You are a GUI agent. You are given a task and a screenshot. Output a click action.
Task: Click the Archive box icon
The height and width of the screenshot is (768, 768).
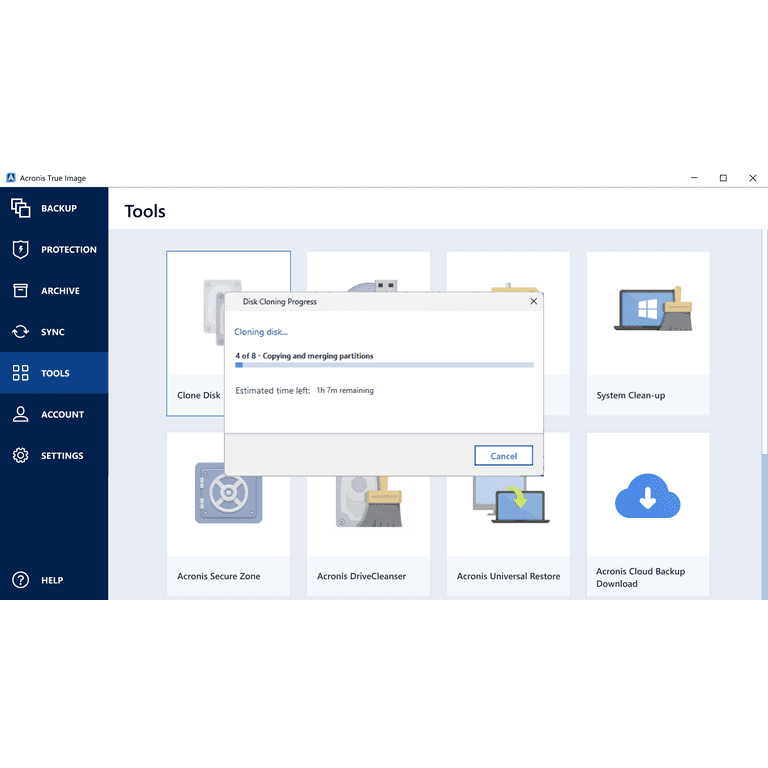coord(21,290)
